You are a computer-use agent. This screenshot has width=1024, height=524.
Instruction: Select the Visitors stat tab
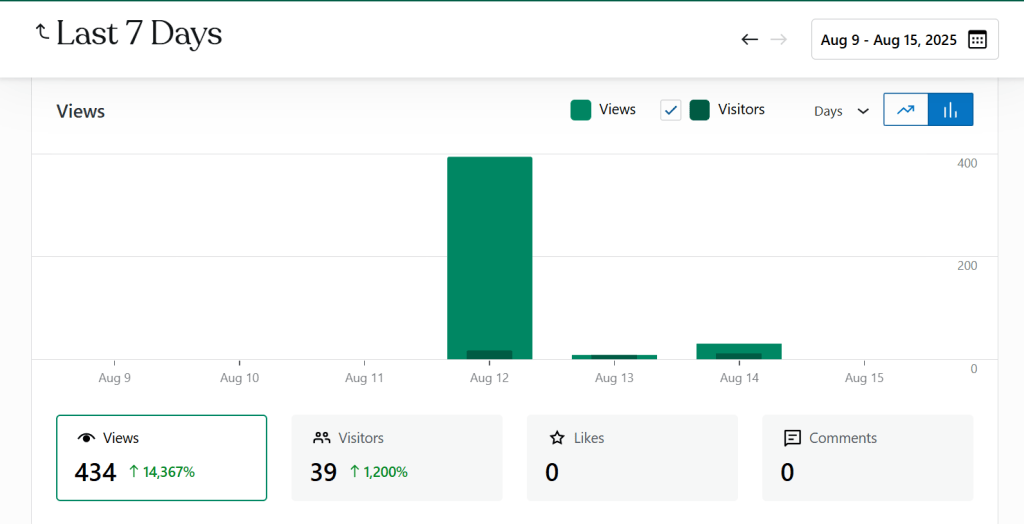pyautogui.click(x=397, y=458)
